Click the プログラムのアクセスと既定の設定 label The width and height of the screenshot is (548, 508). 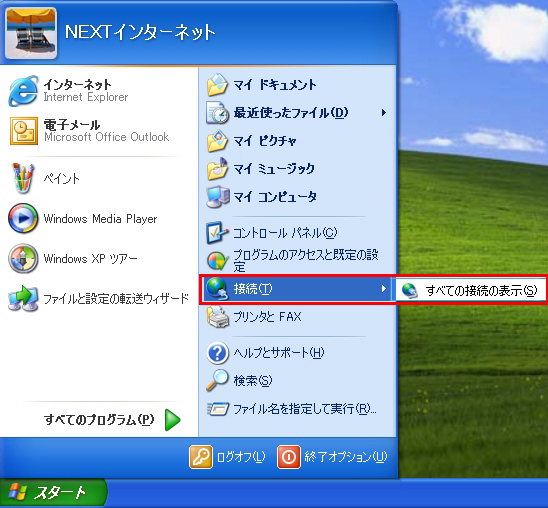coord(306,260)
